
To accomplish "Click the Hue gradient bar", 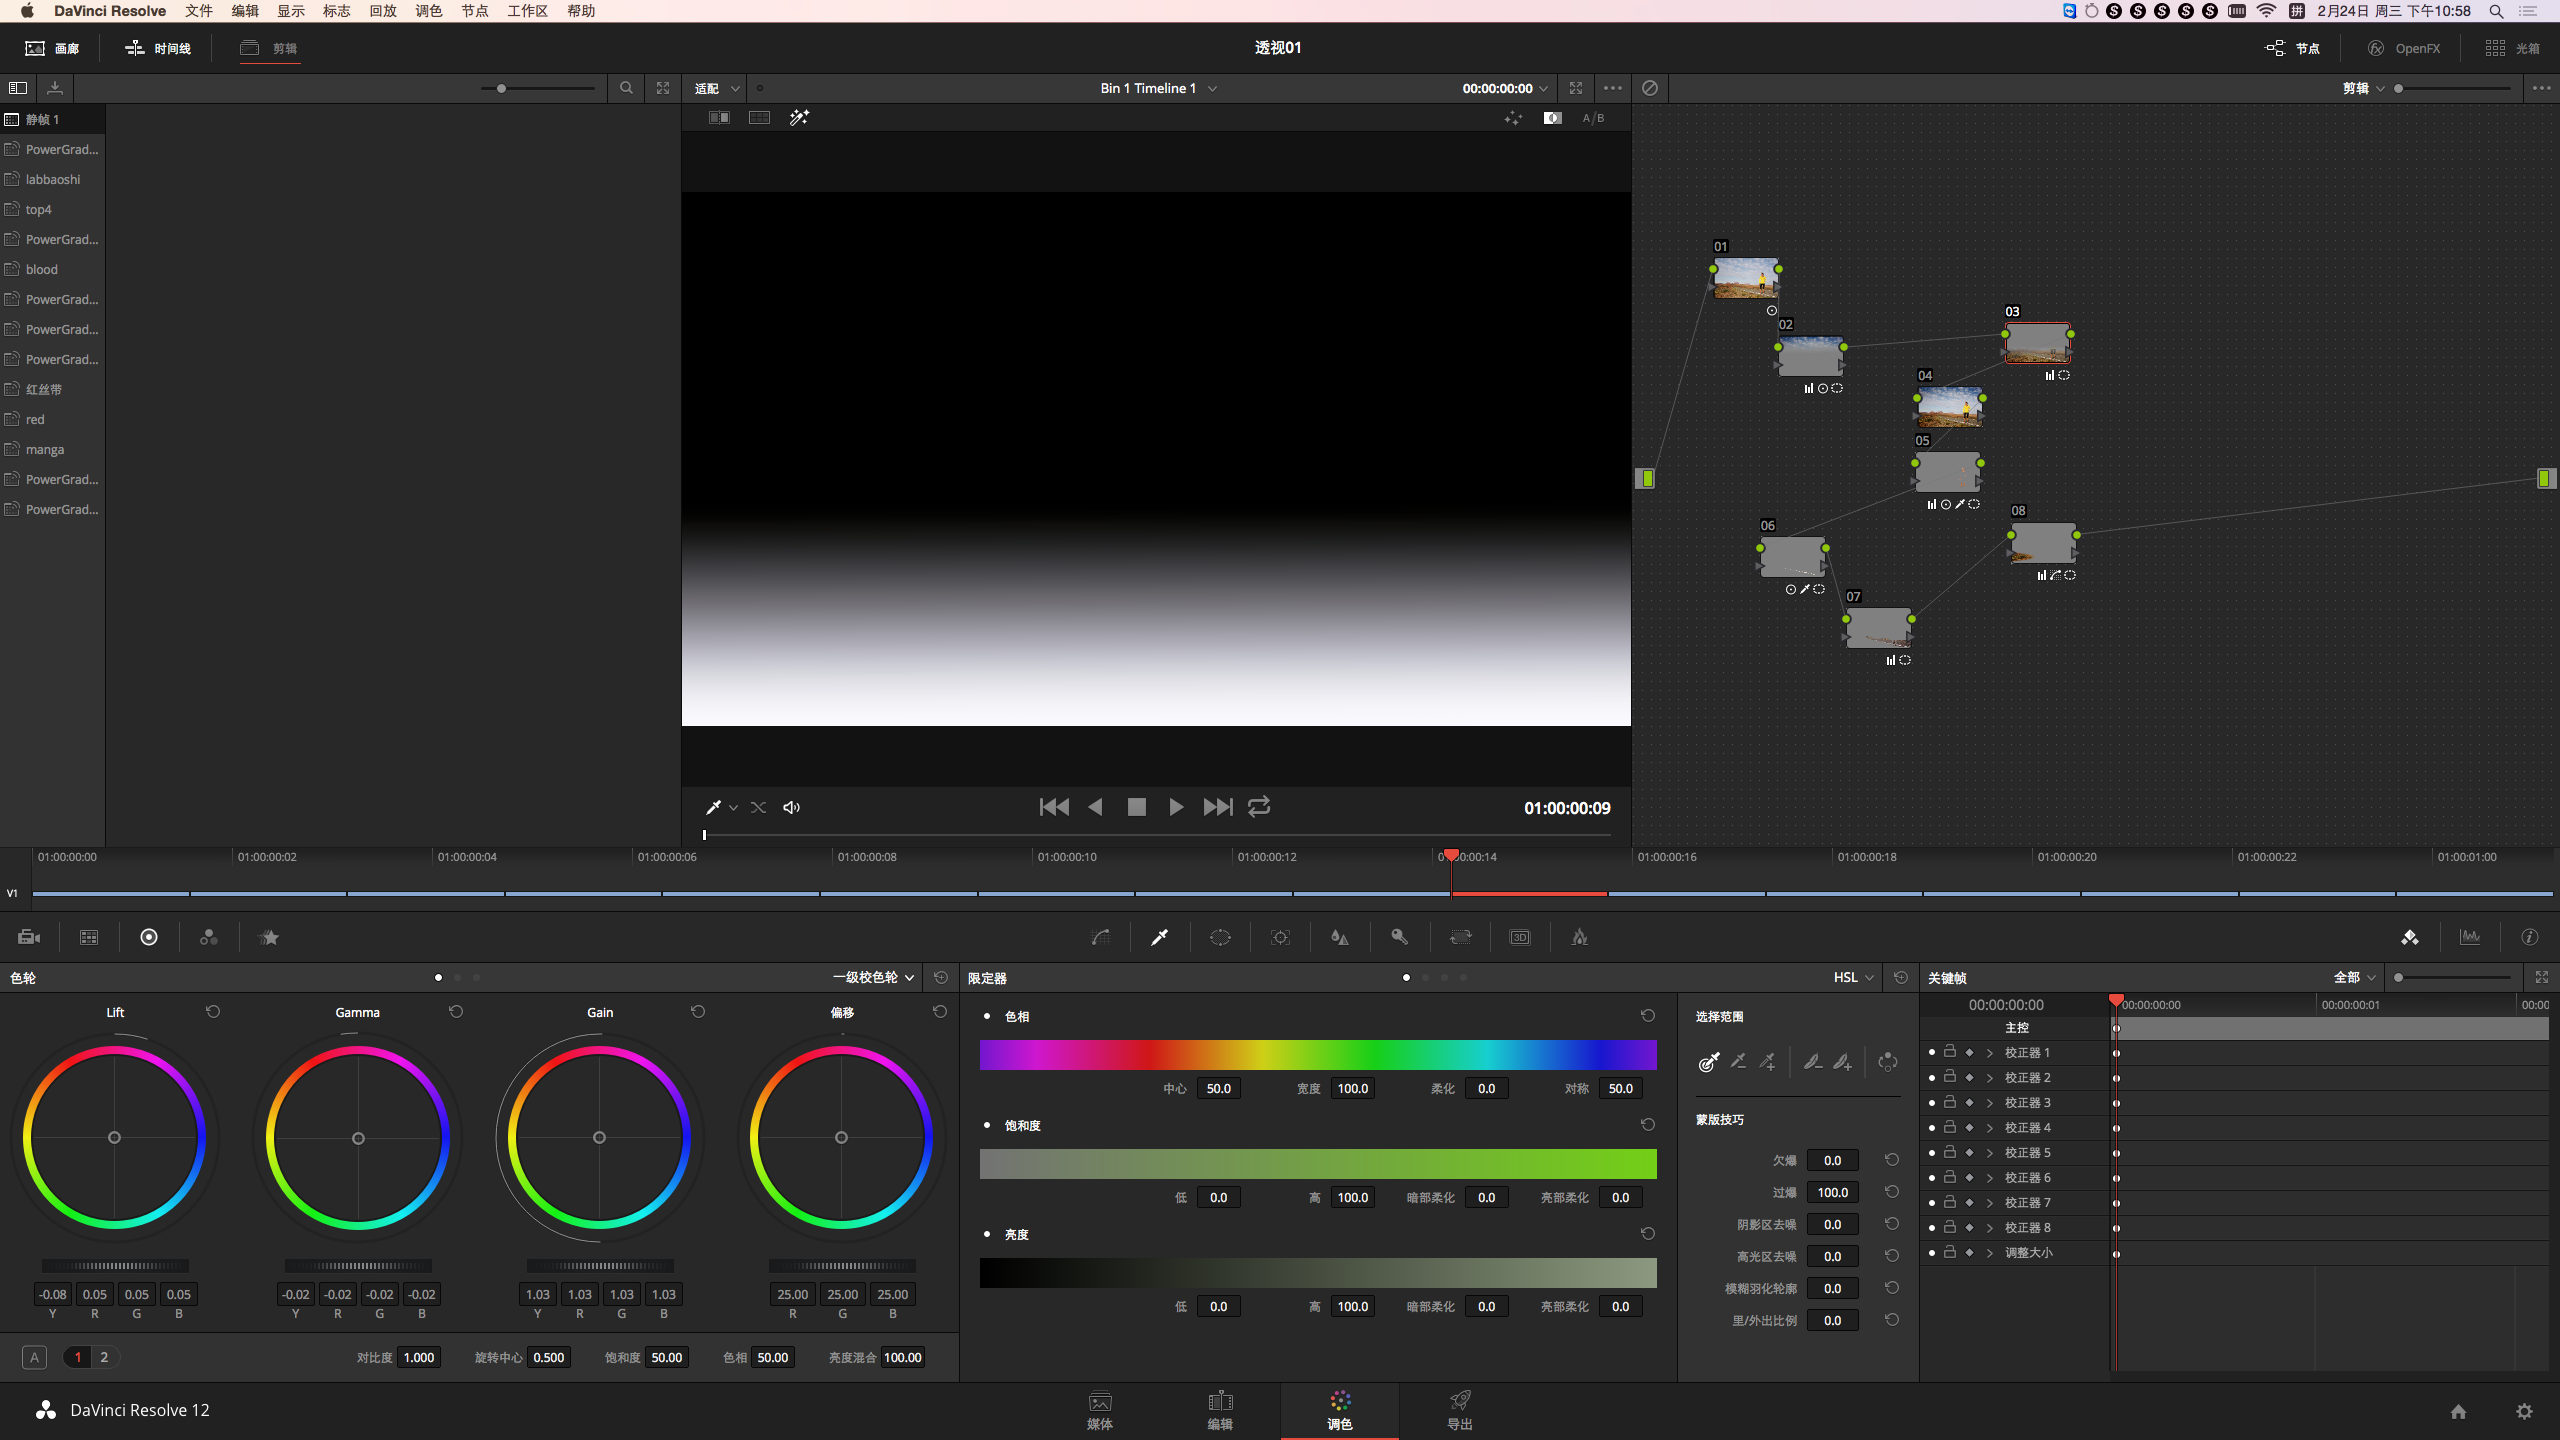I will point(1318,1055).
